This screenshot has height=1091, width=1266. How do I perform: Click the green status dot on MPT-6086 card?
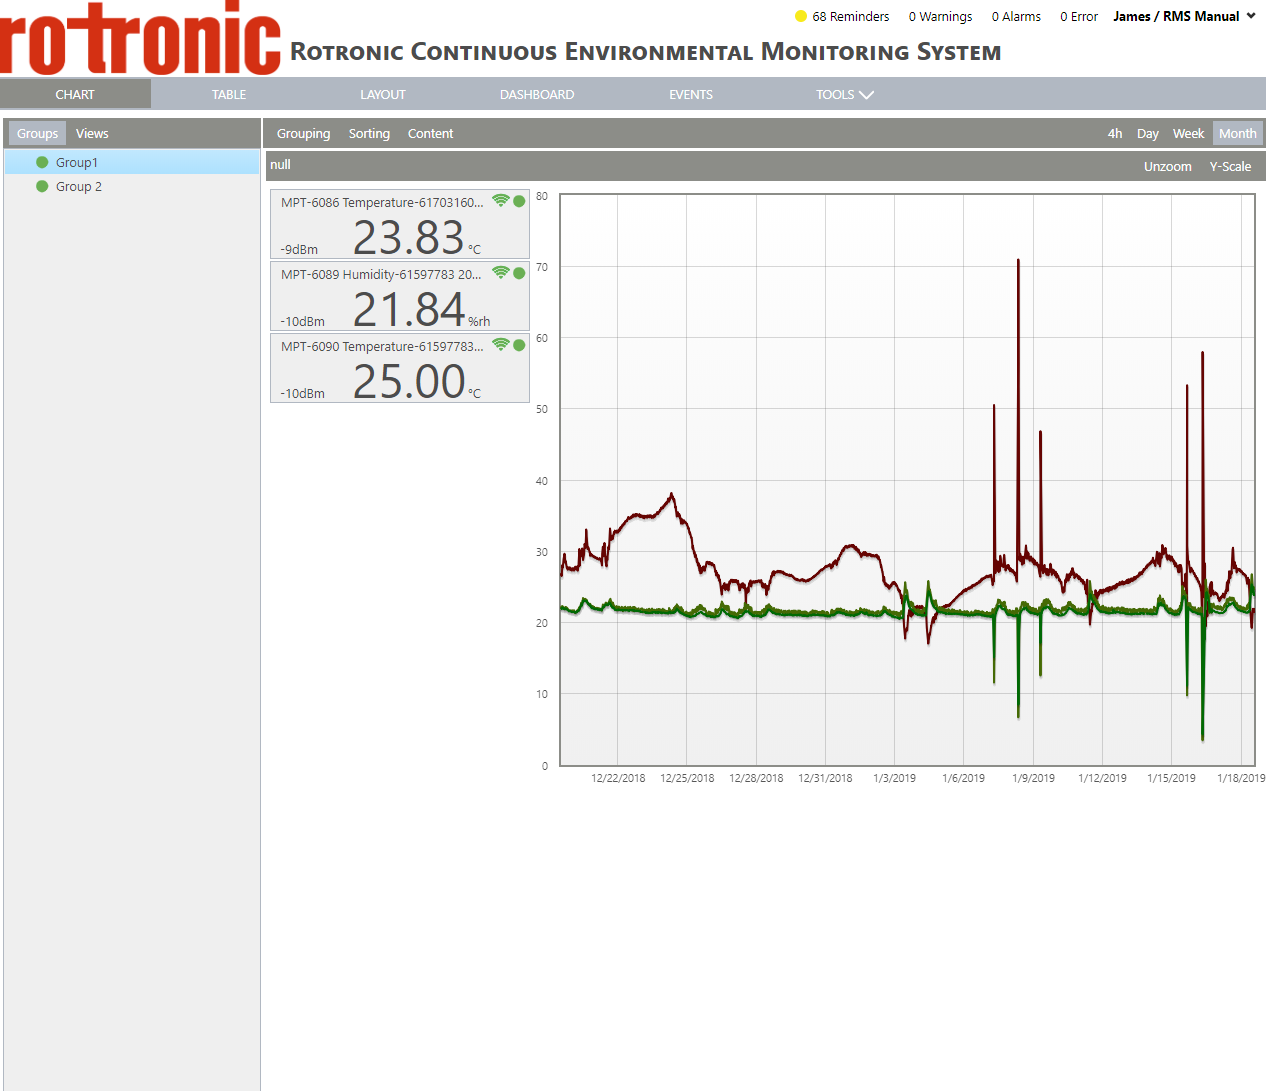[519, 201]
